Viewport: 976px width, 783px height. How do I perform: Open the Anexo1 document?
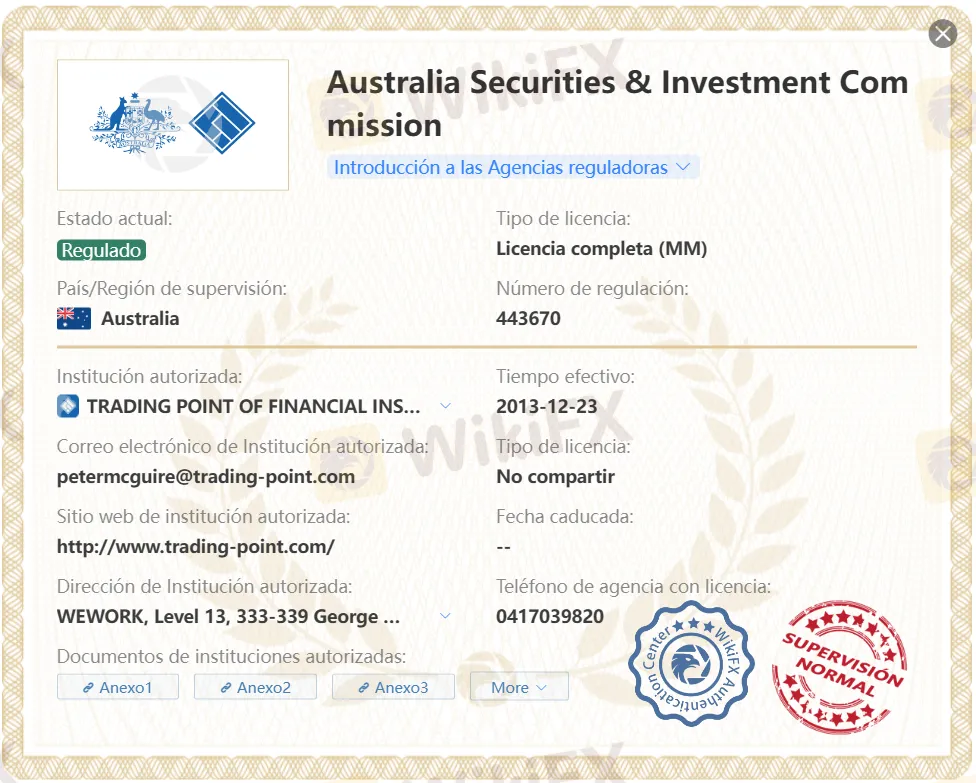118,687
